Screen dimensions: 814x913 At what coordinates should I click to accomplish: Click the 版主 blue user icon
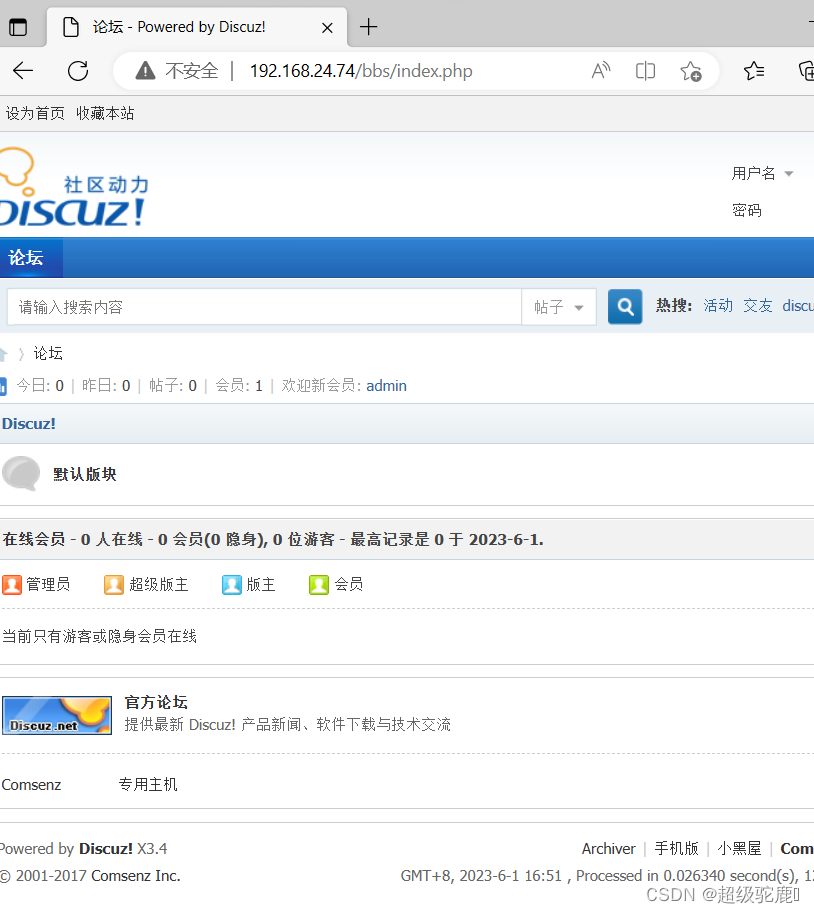[232, 585]
